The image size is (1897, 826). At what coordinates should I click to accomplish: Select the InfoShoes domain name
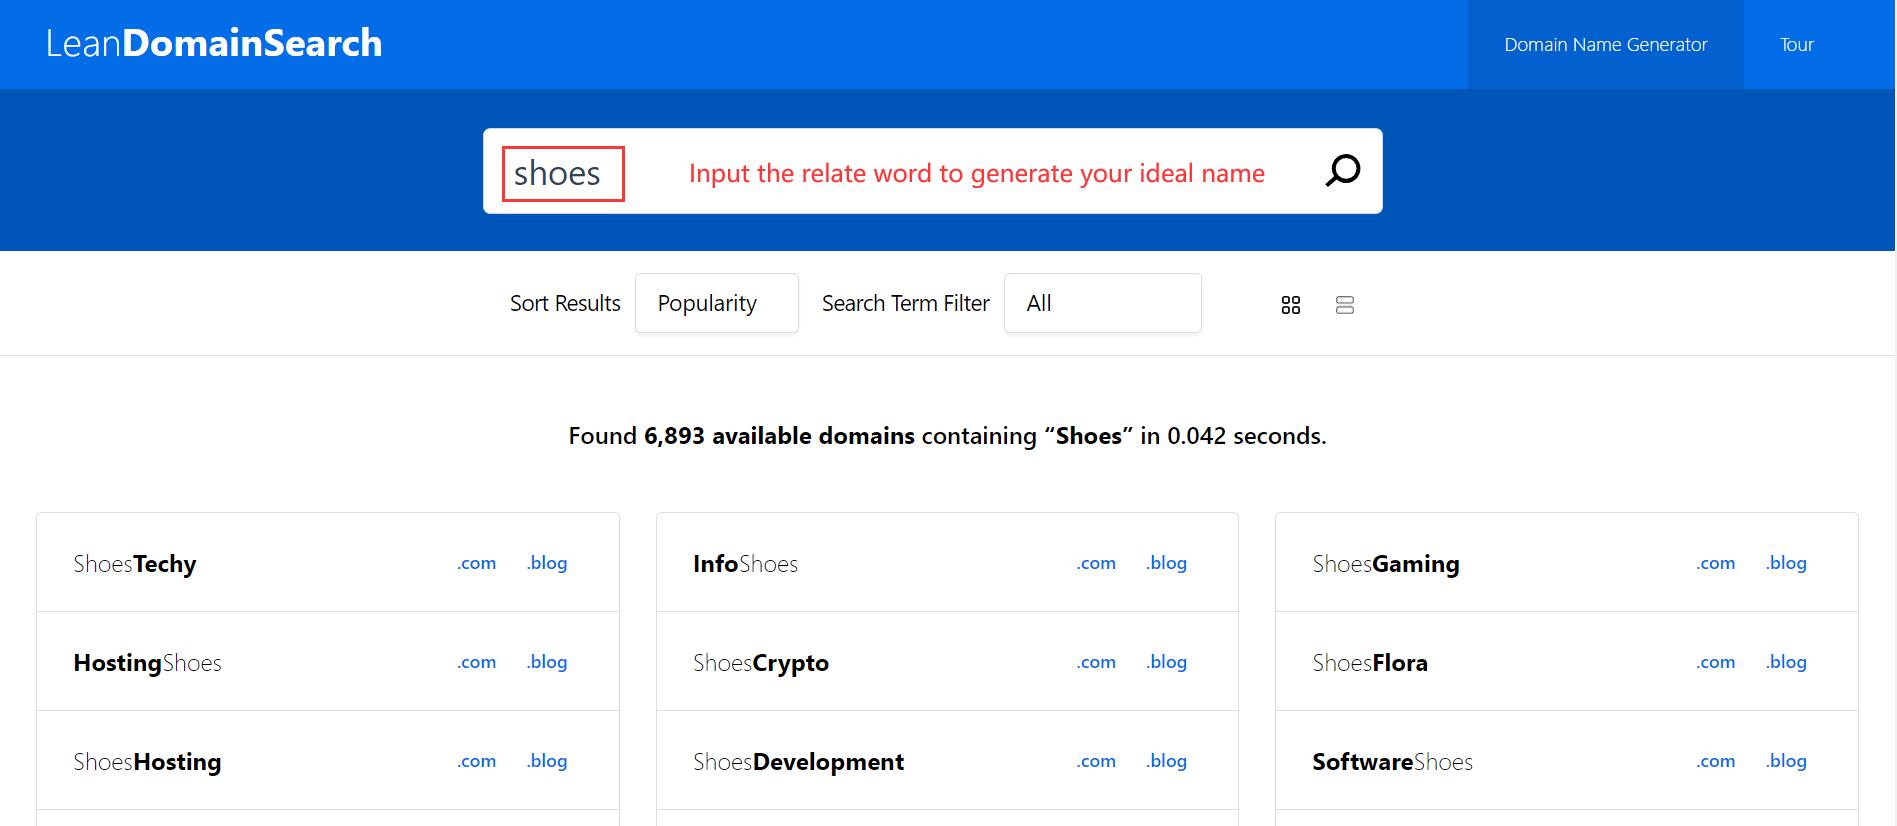coord(746,564)
